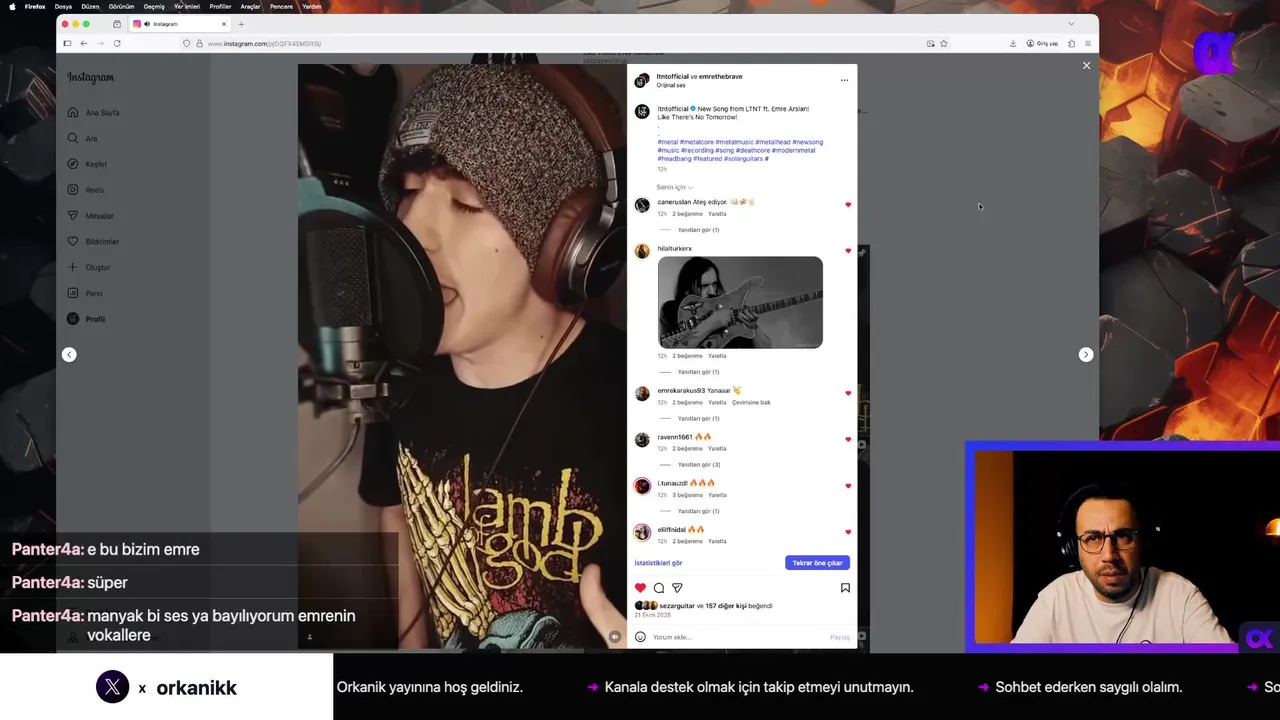1280x720 pixels.
Task: Open Firefox downloads icon
Action: [x=1013, y=44]
